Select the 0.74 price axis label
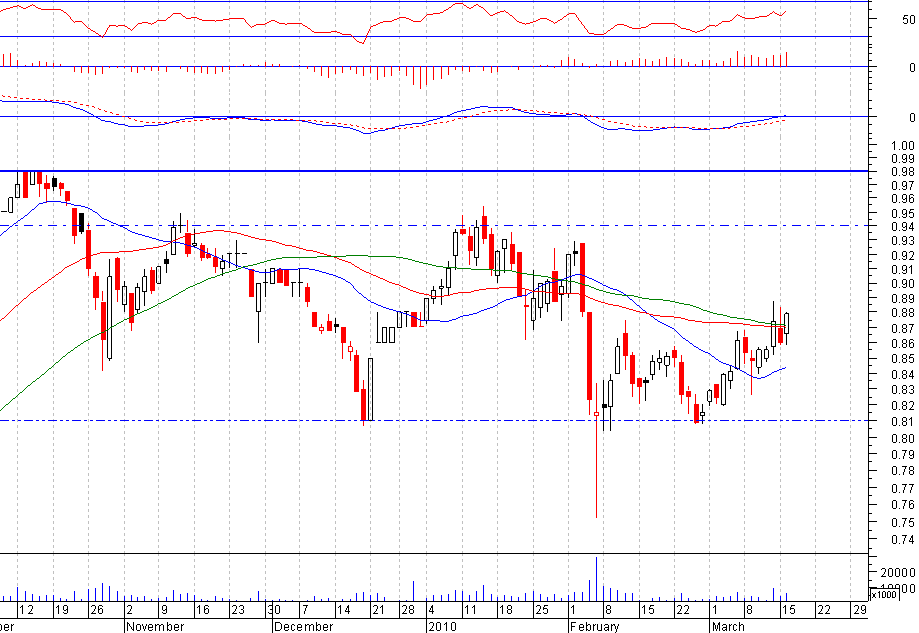 click(x=903, y=540)
